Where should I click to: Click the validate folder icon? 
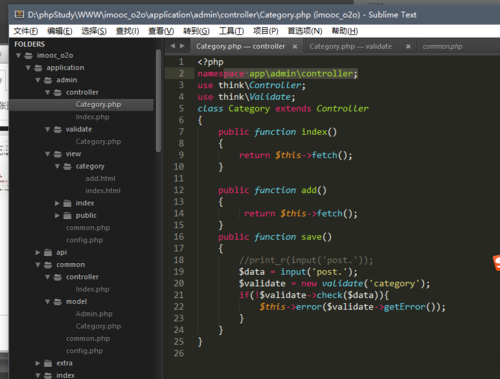point(58,129)
